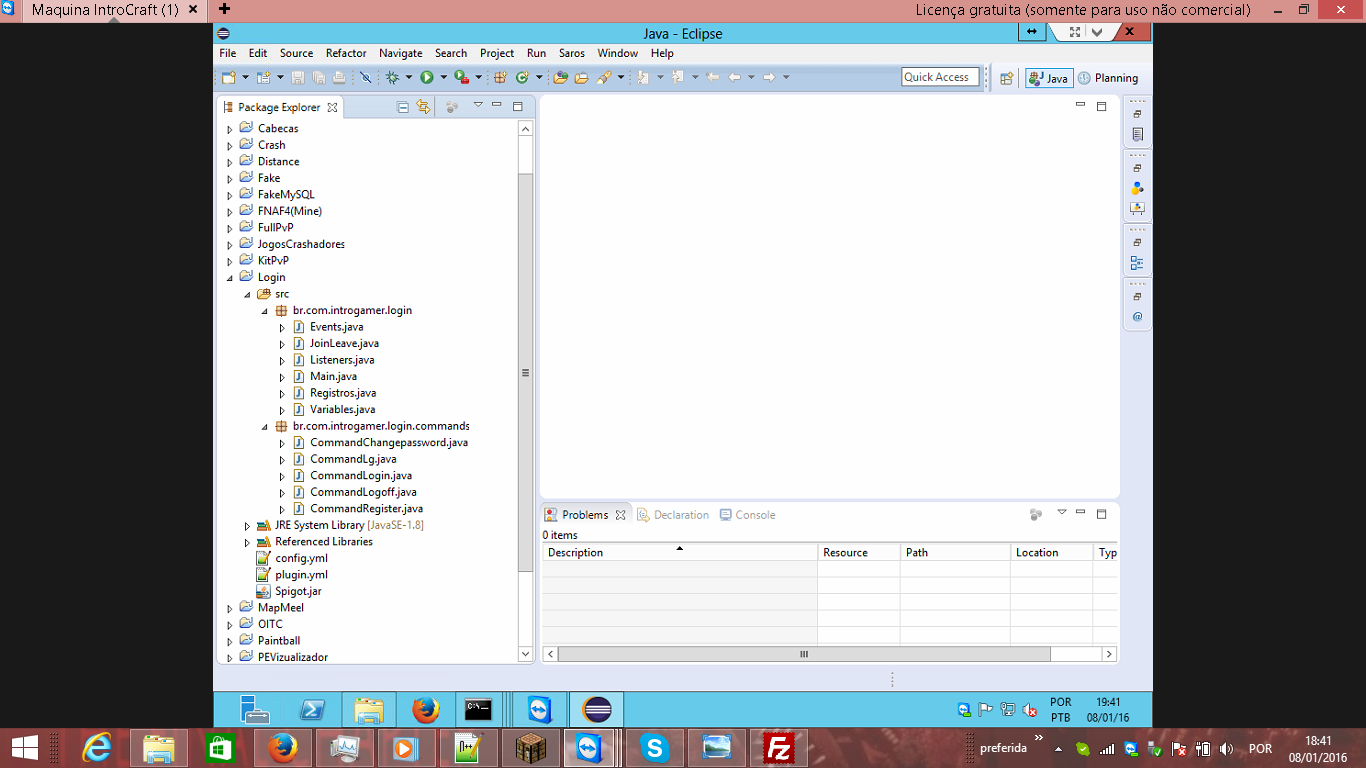Open the File menu
Viewport: 1366px width, 768px height.
pos(228,53)
